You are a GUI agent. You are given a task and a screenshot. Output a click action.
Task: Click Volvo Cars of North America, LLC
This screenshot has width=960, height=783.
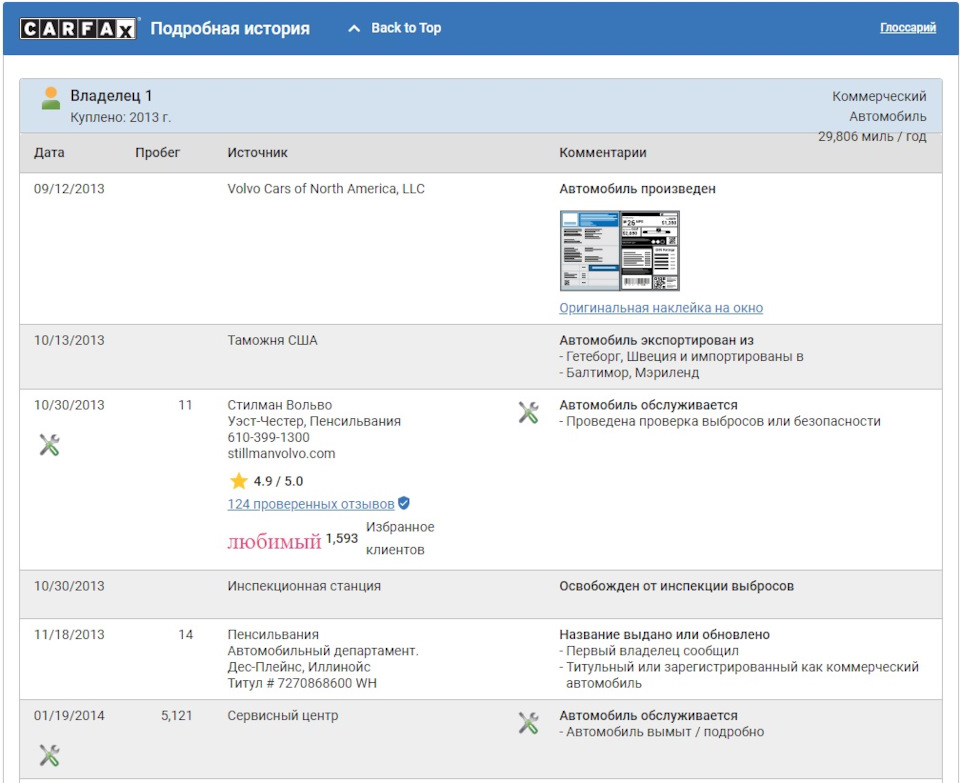point(326,189)
